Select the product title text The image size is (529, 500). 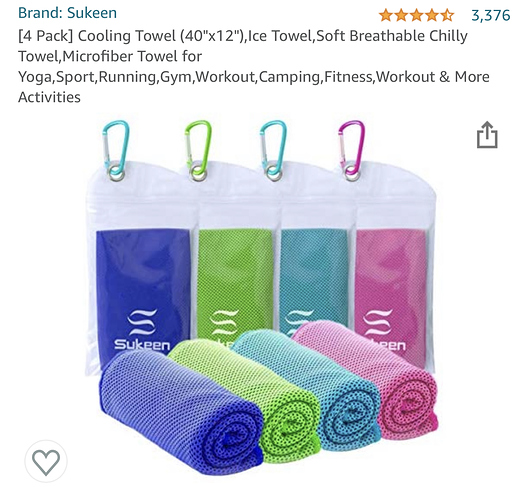tap(254, 66)
